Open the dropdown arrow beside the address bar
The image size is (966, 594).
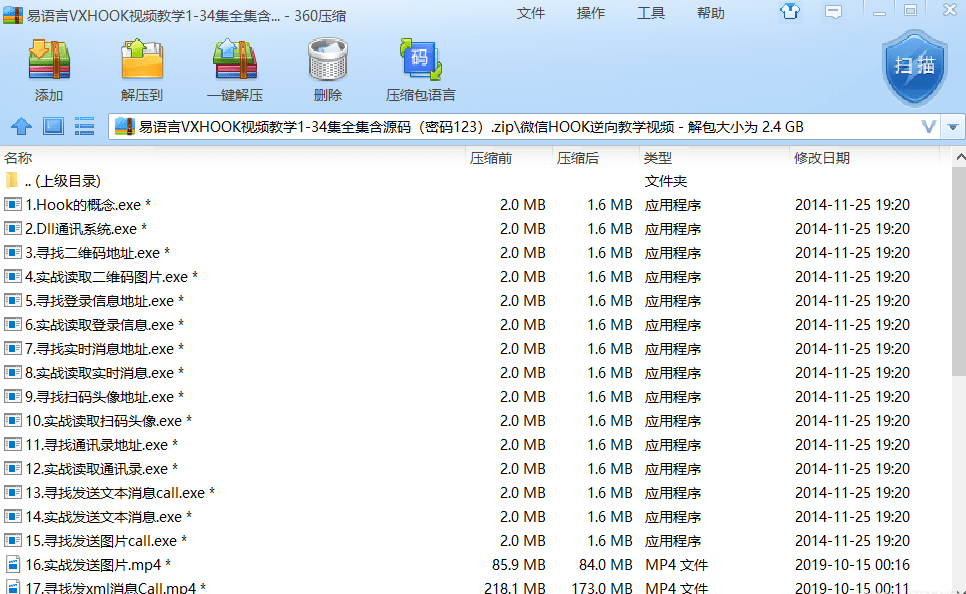tap(953, 127)
